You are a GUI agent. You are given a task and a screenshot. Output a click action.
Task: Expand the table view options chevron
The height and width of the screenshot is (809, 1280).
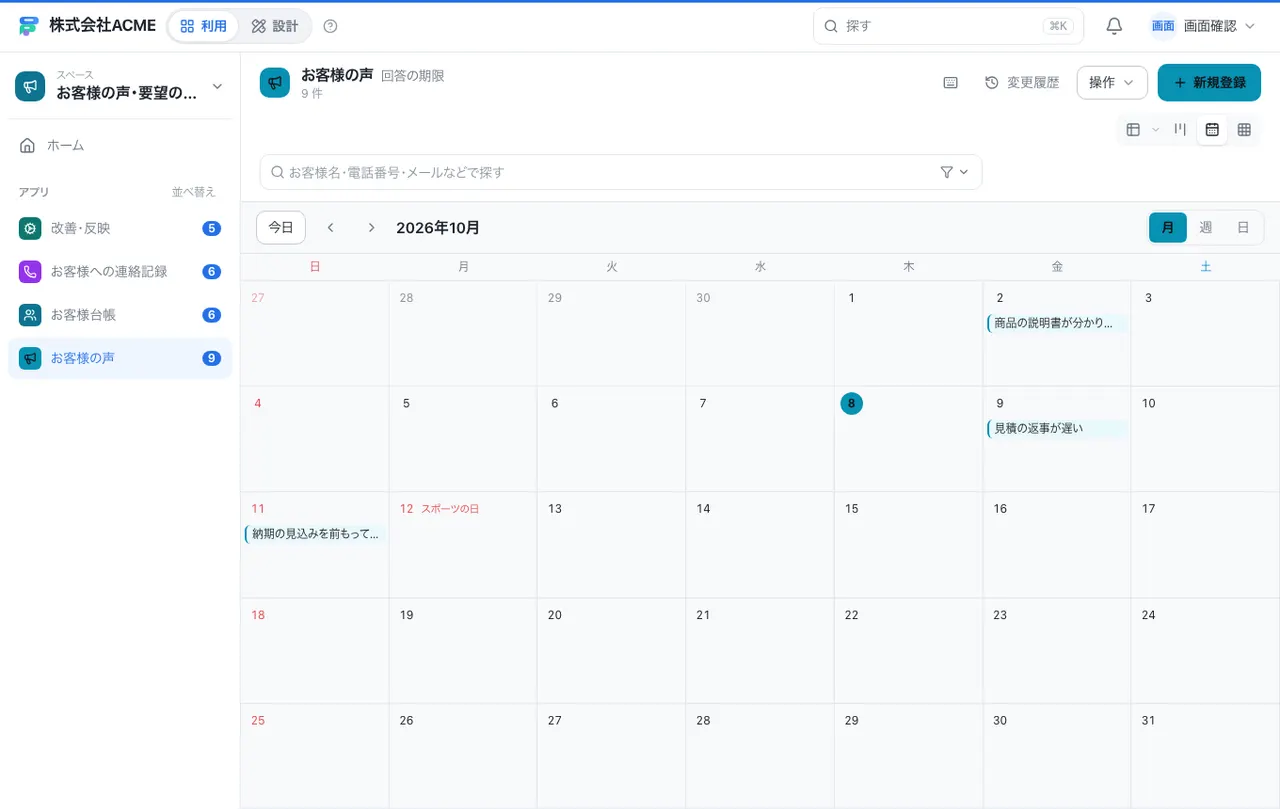[1155, 129]
